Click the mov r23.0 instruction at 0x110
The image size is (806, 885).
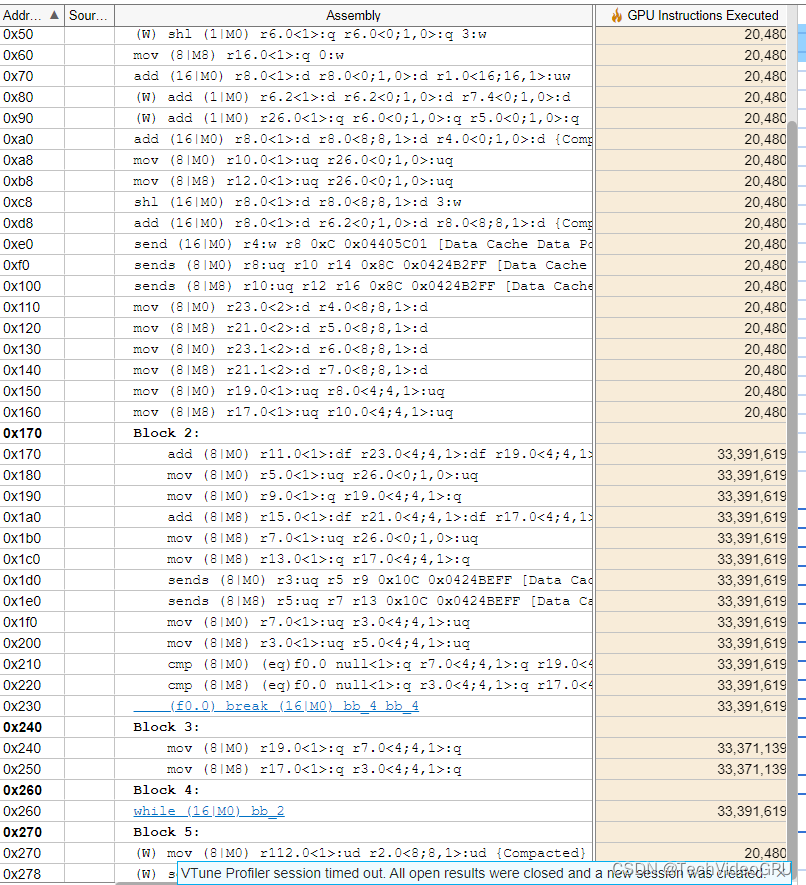point(281,307)
